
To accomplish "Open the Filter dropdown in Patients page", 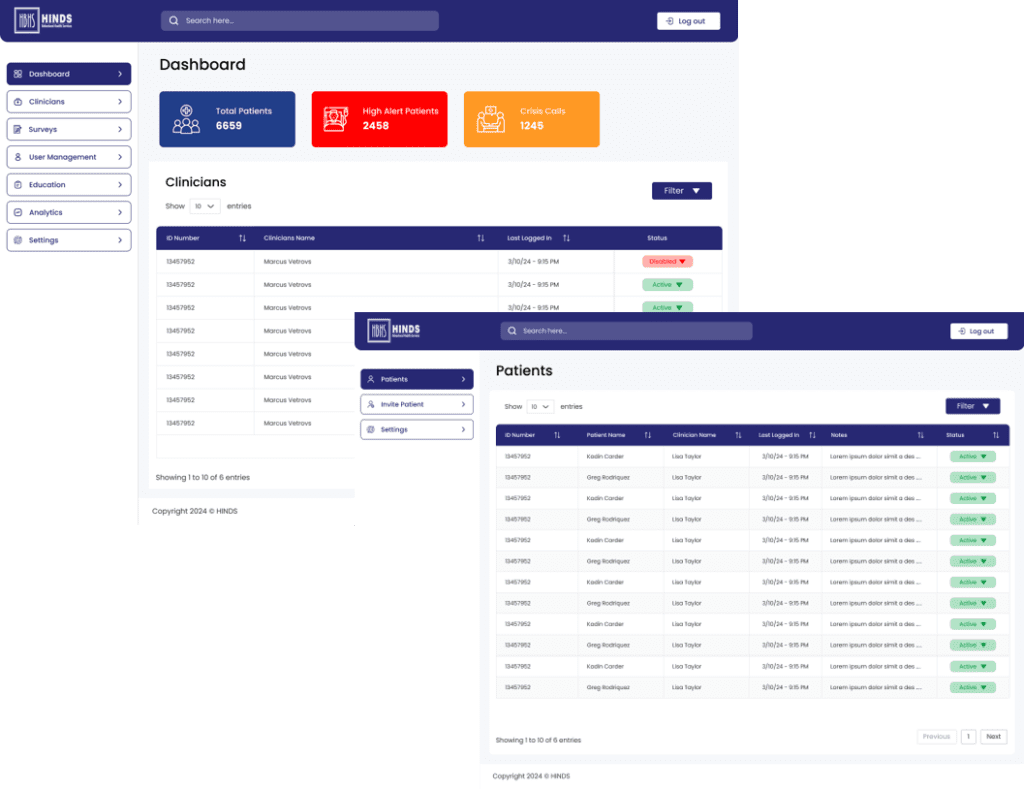I will click(972, 406).
